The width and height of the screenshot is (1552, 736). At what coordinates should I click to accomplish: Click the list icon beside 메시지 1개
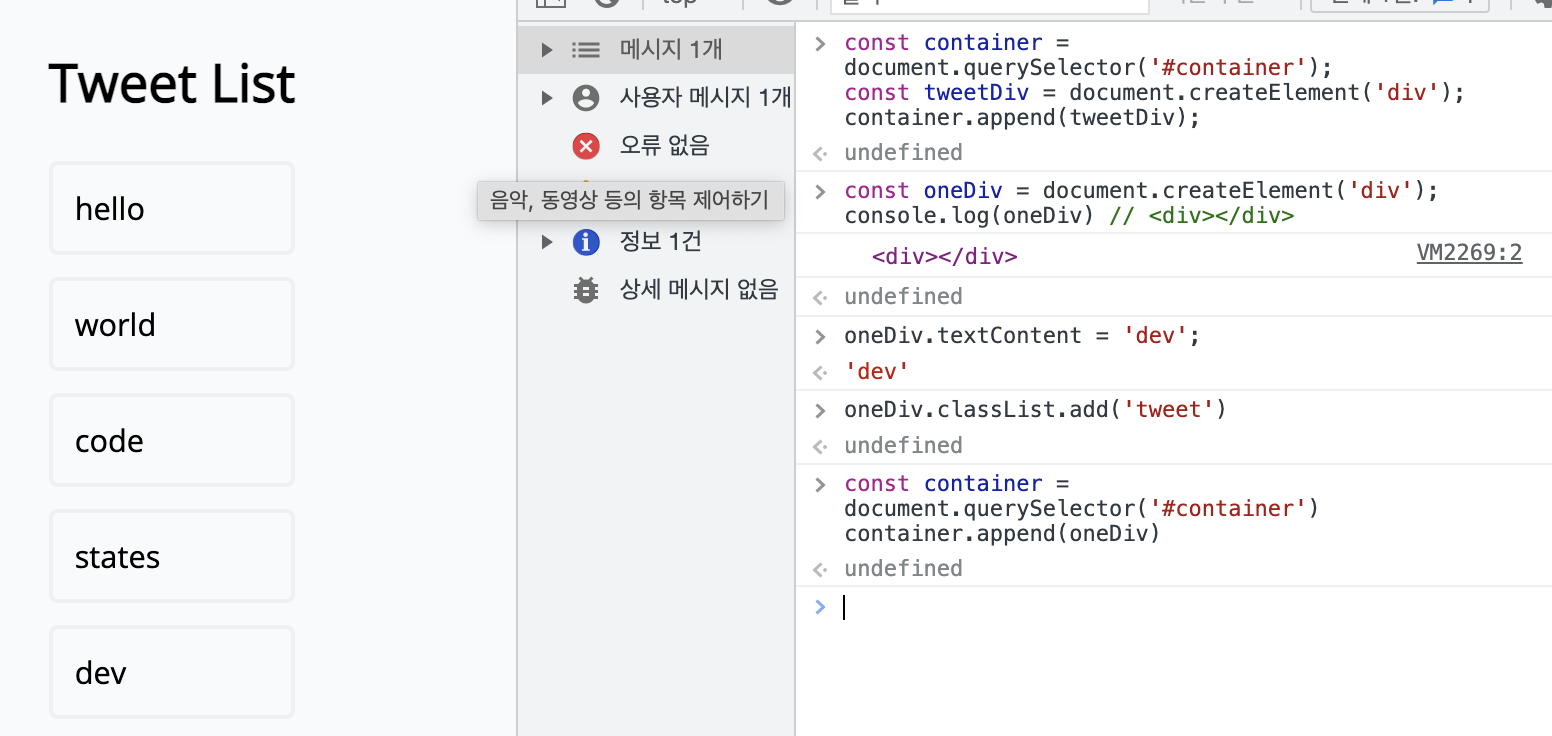coord(586,49)
